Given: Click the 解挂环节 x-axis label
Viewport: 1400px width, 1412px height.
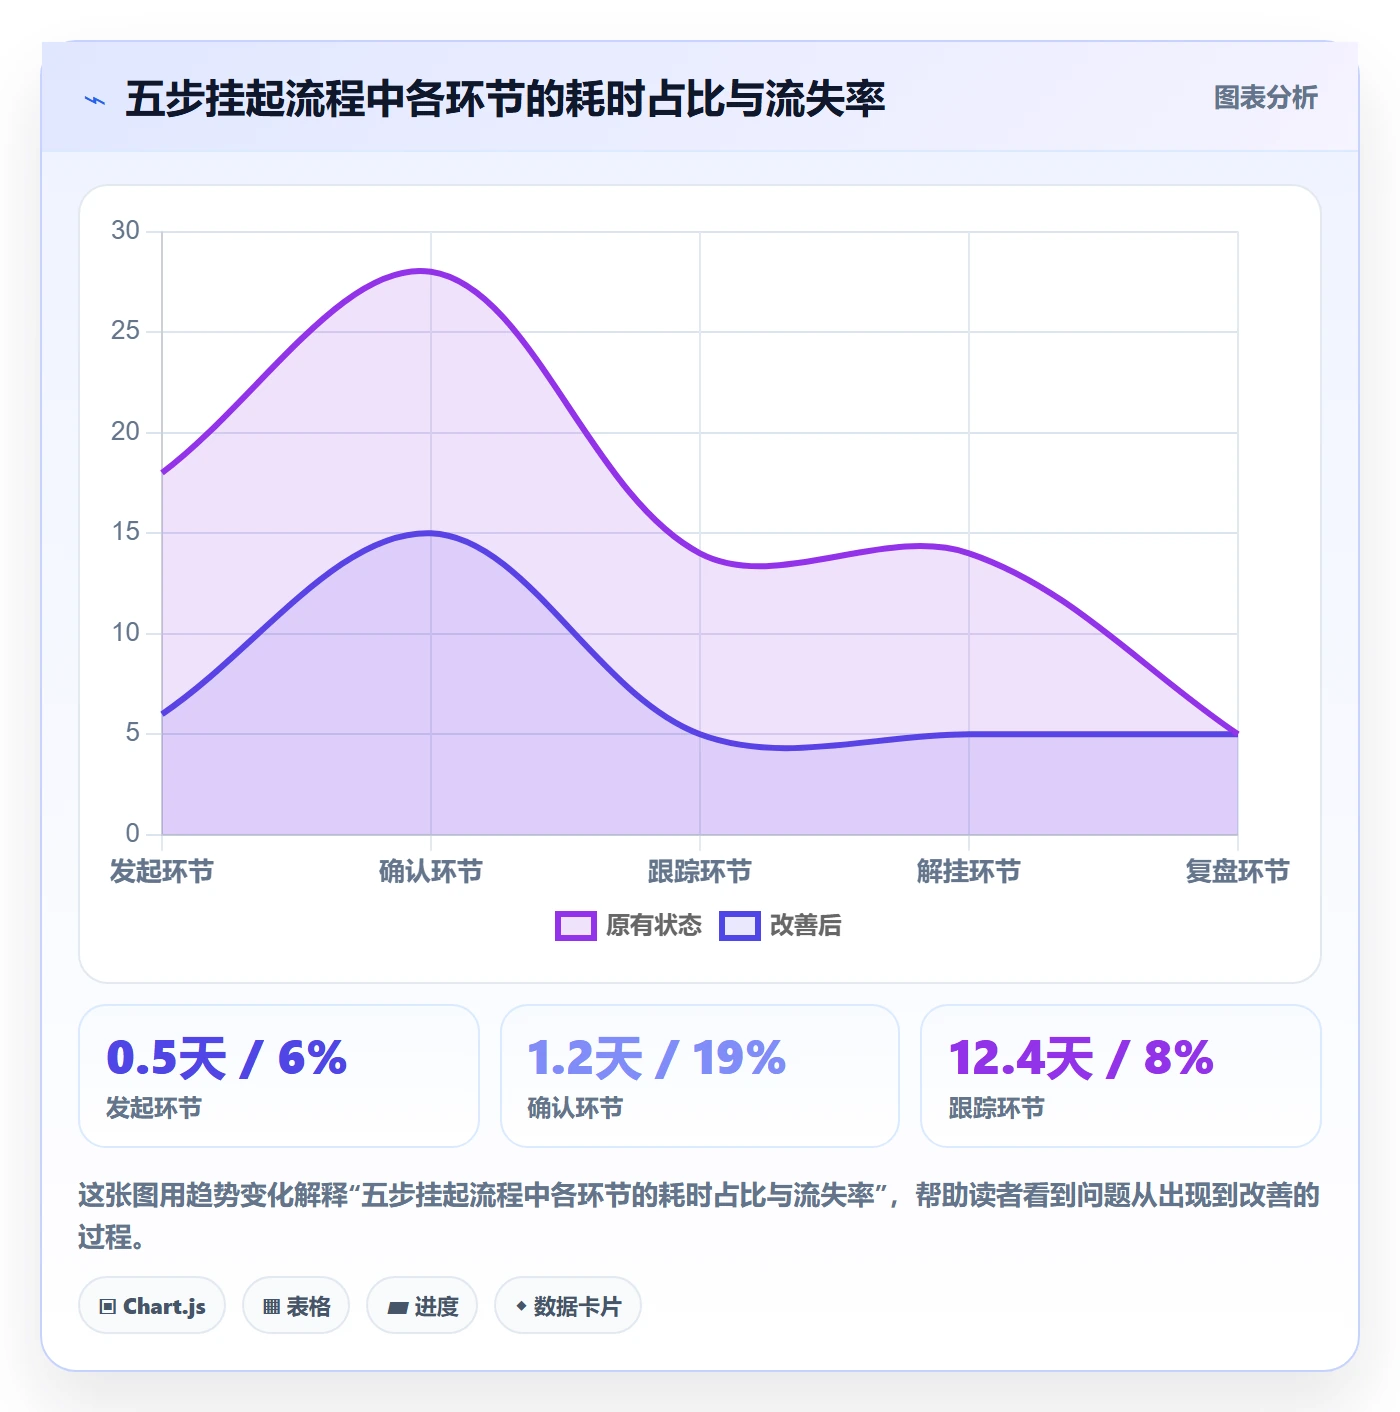Looking at the screenshot, I should point(969,872).
